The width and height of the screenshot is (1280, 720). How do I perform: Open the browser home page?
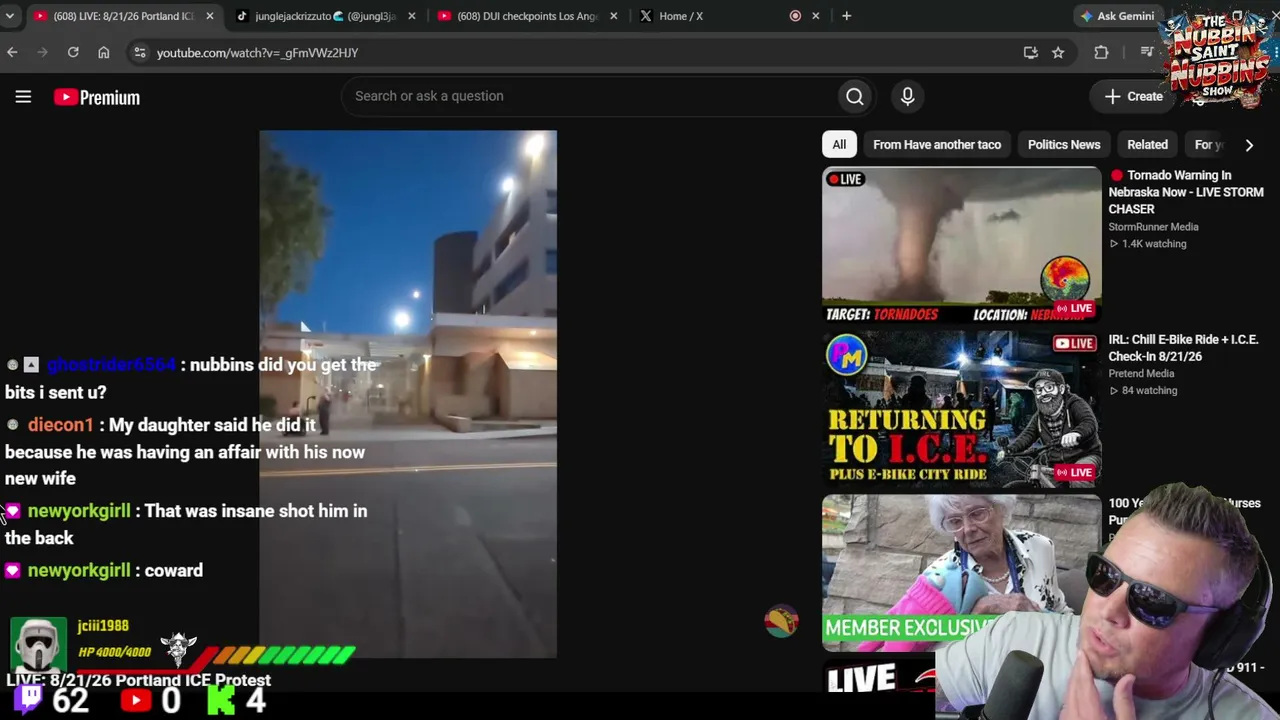(x=103, y=52)
